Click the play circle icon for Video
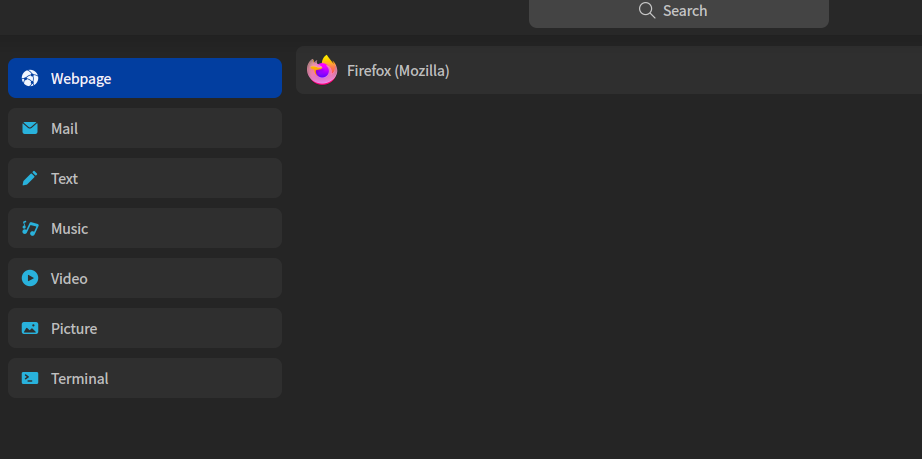The width and height of the screenshot is (922, 459). click(30, 278)
